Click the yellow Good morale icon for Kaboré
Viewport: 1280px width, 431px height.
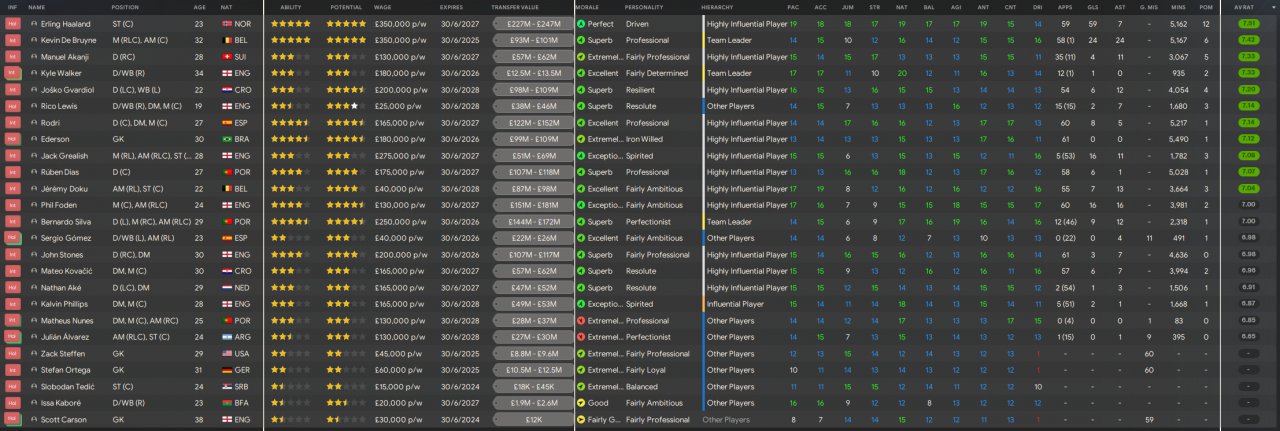click(x=581, y=403)
